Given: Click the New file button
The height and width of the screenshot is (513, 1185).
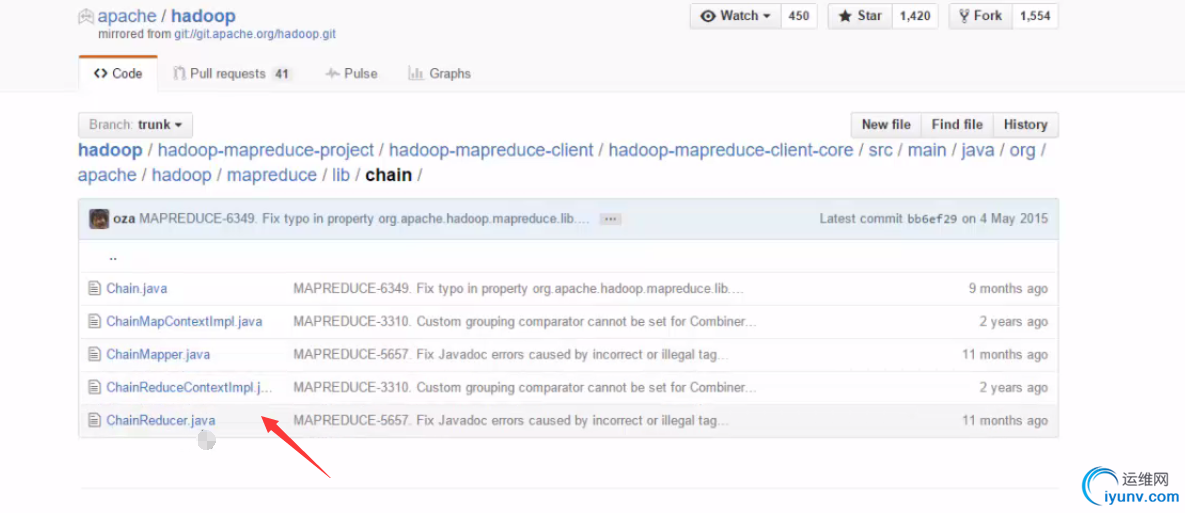Looking at the screenshot, I should click(886, 125).
